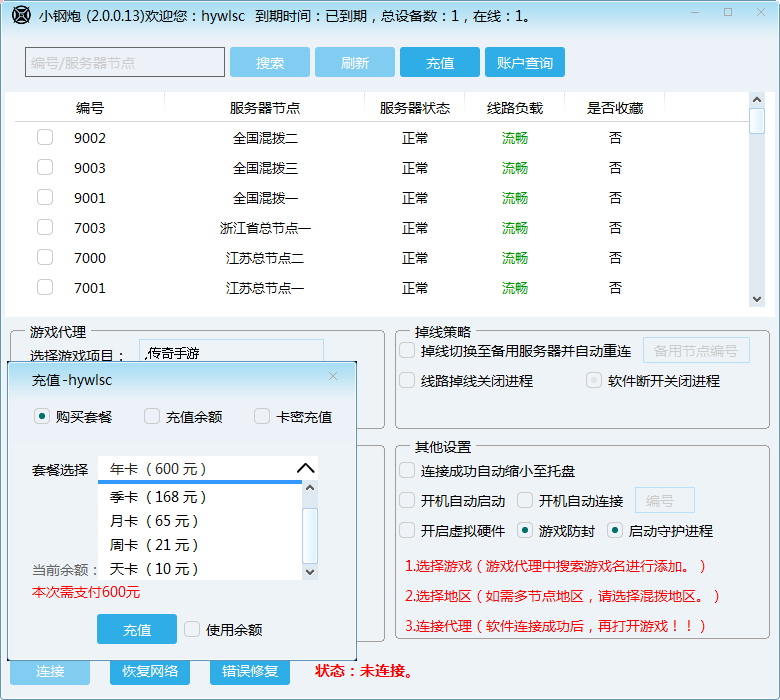Sort by the 是否收藏 column header
Screen dimensions: 780x700
tap(615, 107)
